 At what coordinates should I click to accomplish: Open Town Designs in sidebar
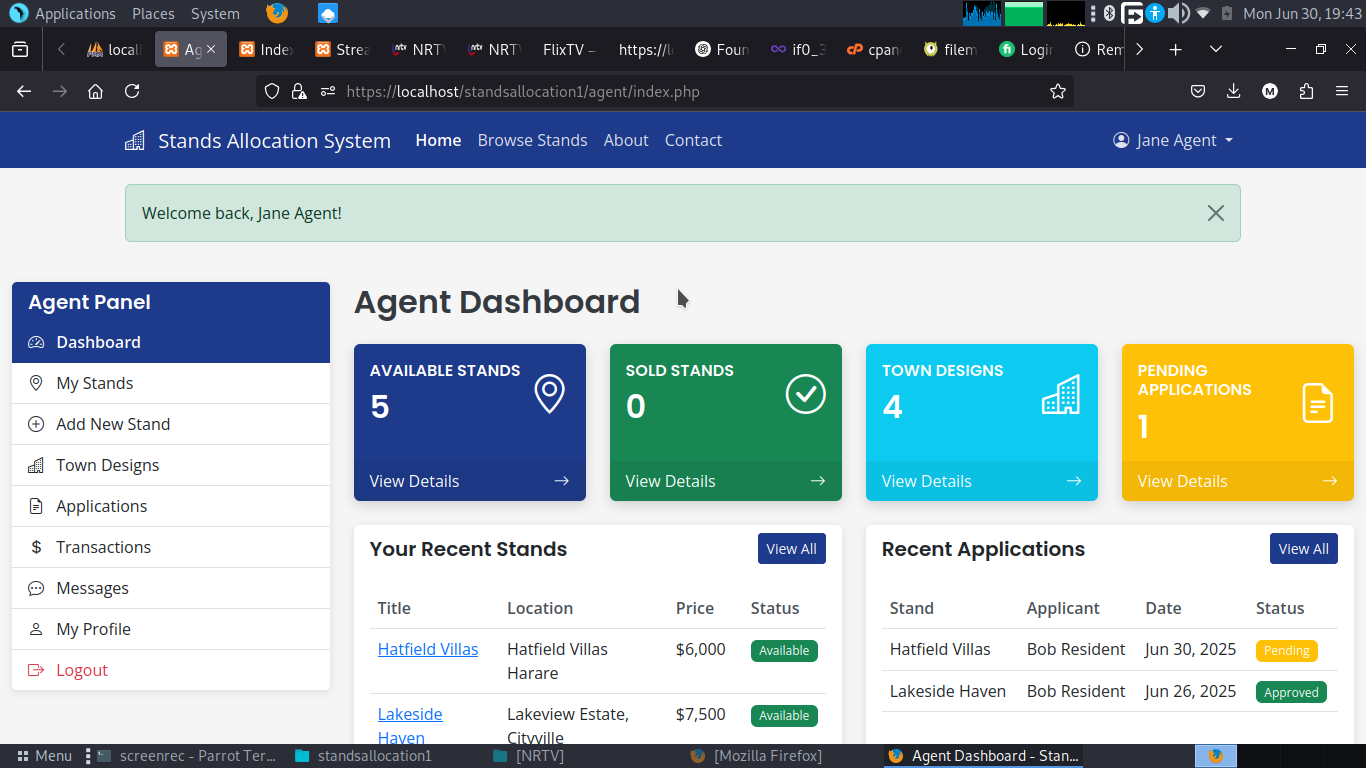pos(171,465)
